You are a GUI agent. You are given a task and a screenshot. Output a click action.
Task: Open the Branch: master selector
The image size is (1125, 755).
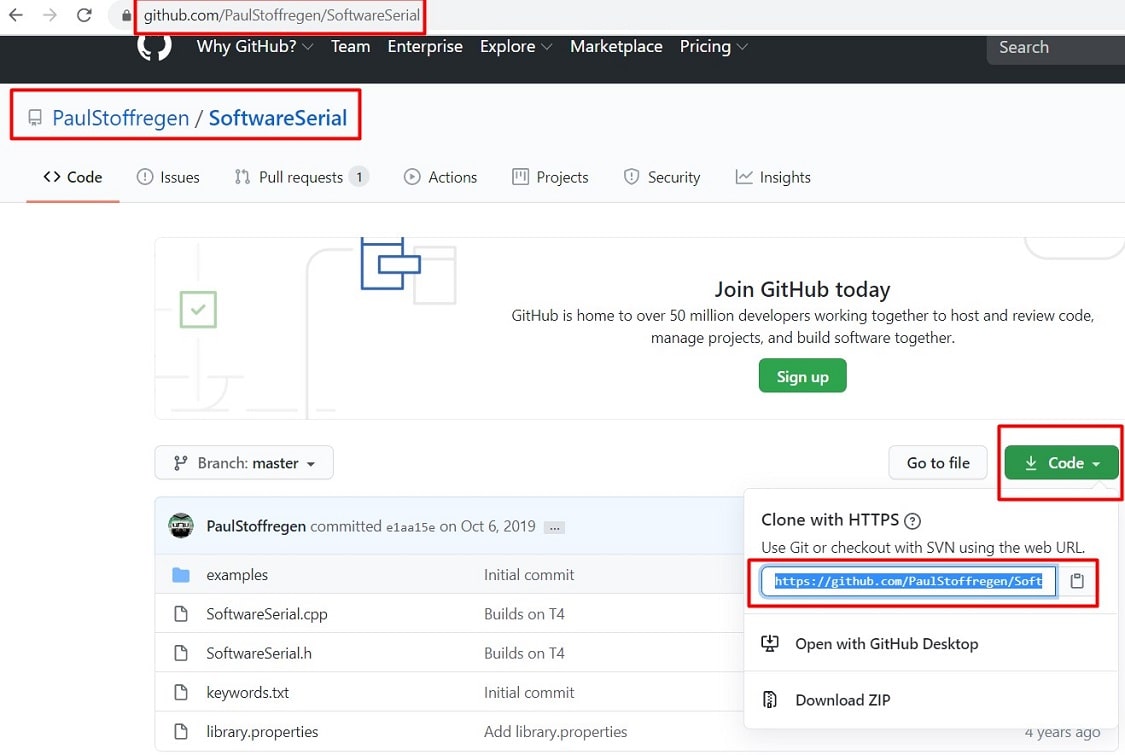(244, 463)
